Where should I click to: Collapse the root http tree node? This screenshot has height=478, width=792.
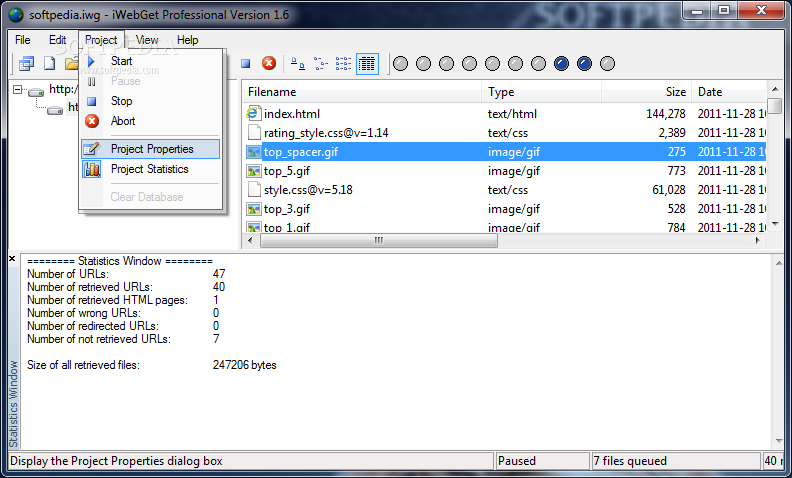coord(18,90)
